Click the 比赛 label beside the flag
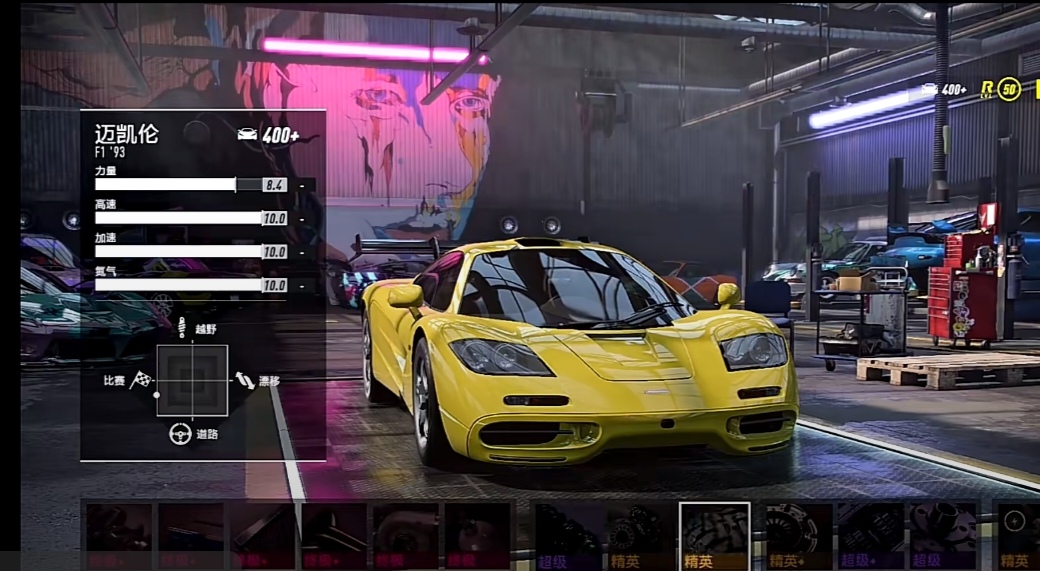 click(114, 381)
